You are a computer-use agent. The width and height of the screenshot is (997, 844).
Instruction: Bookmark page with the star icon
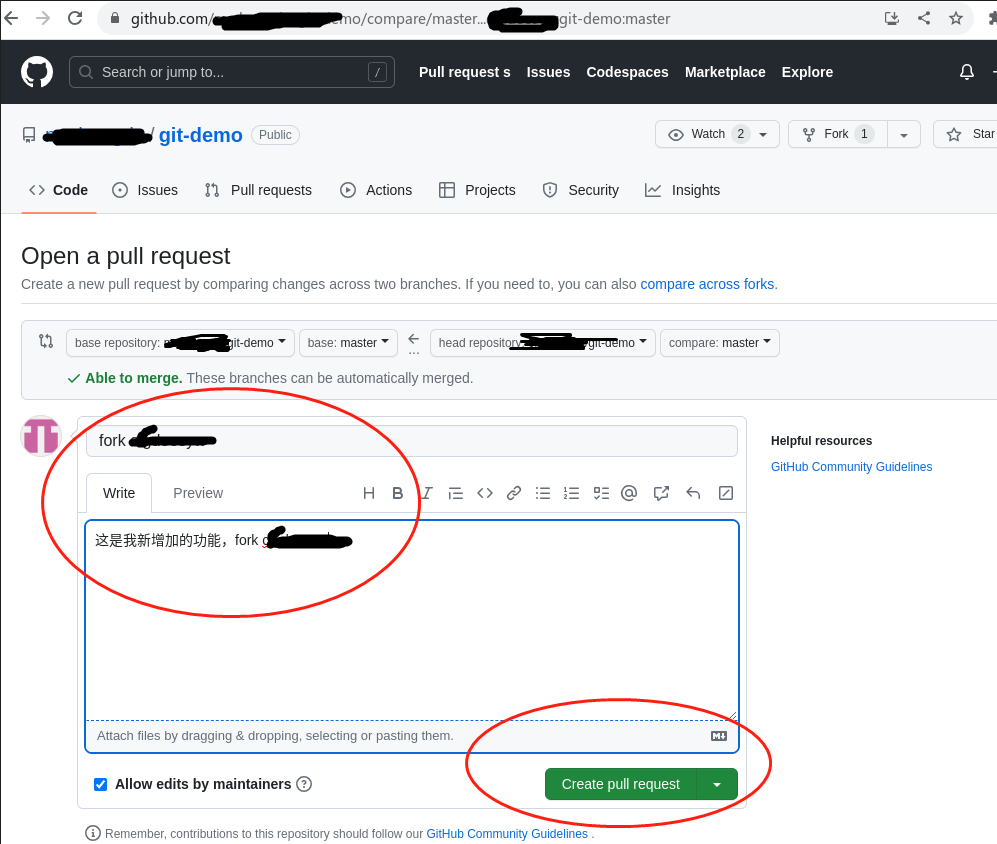point(956,18)
